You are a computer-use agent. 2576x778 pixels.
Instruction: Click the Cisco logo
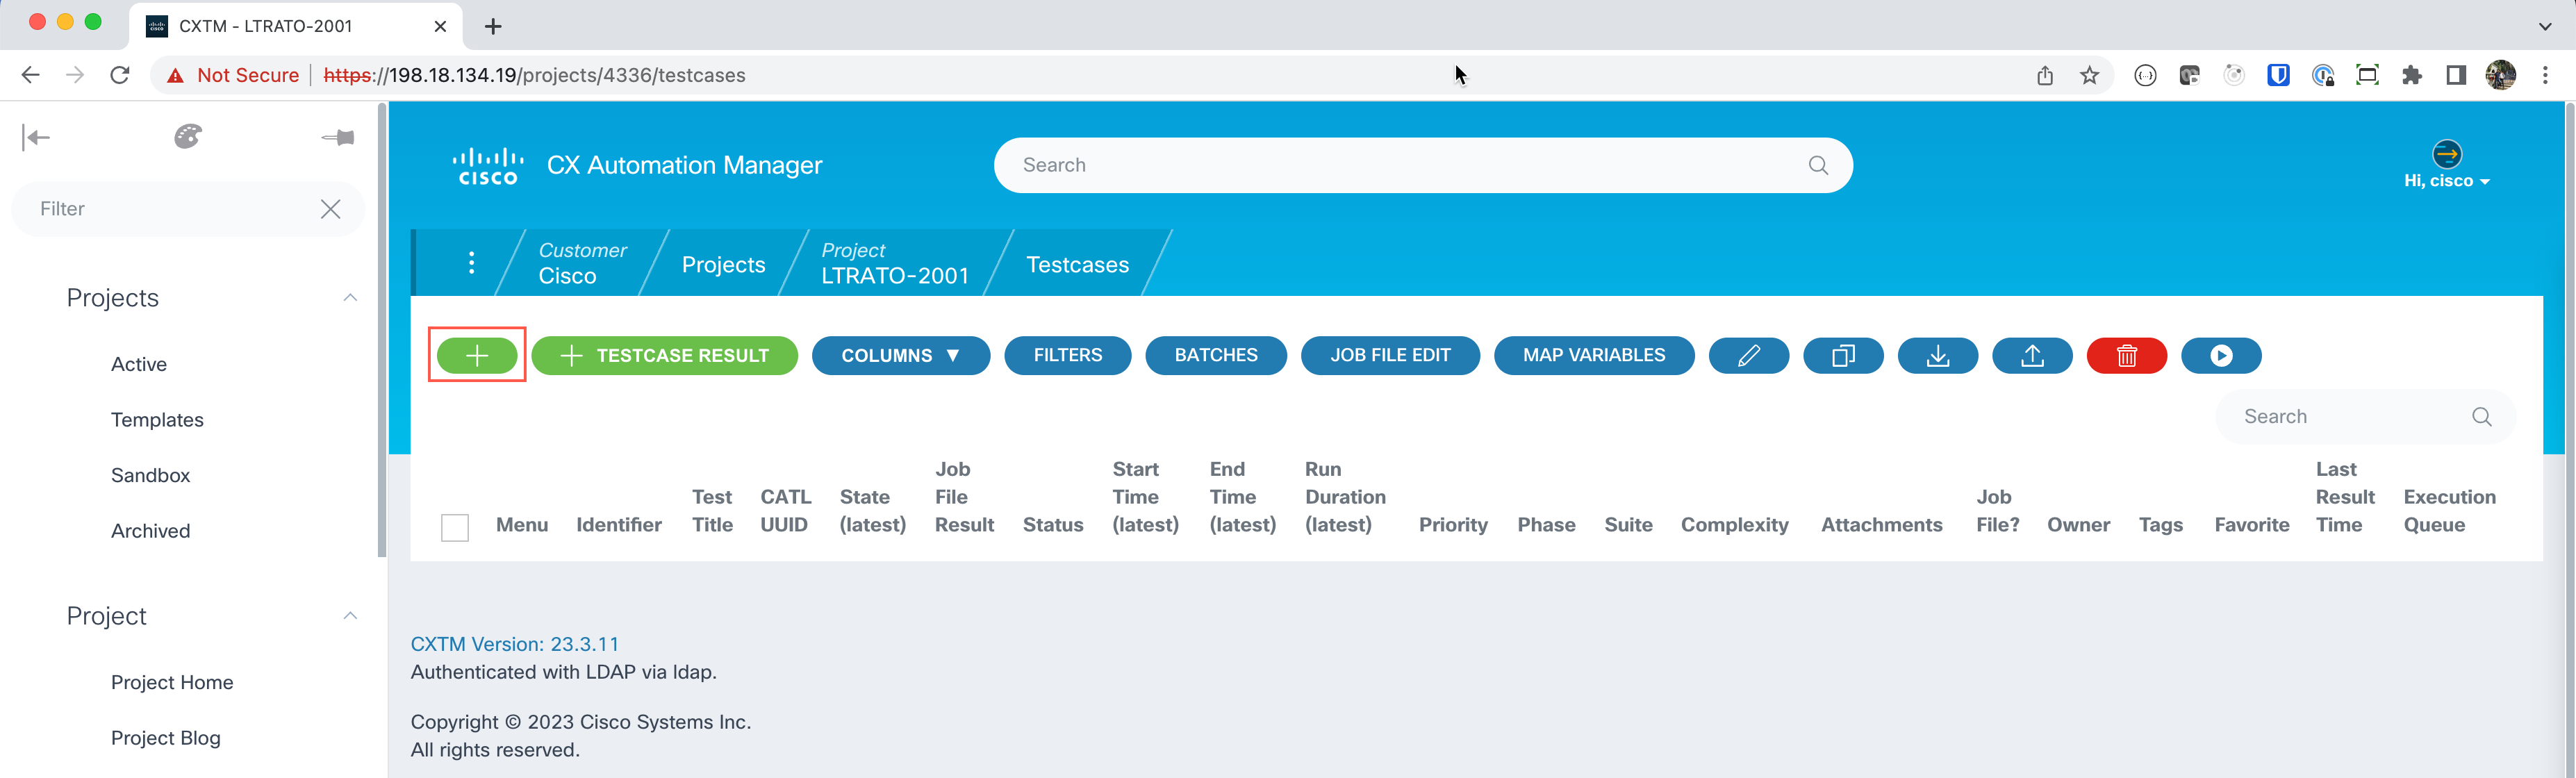pos(488,166)
